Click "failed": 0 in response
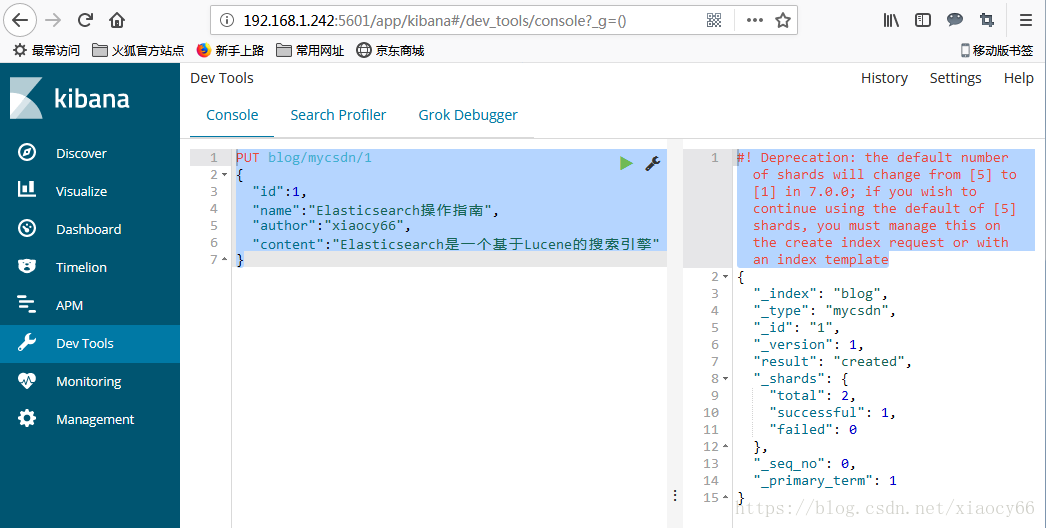Screen dimensions: 1046x528 click(x=813, y=429)
